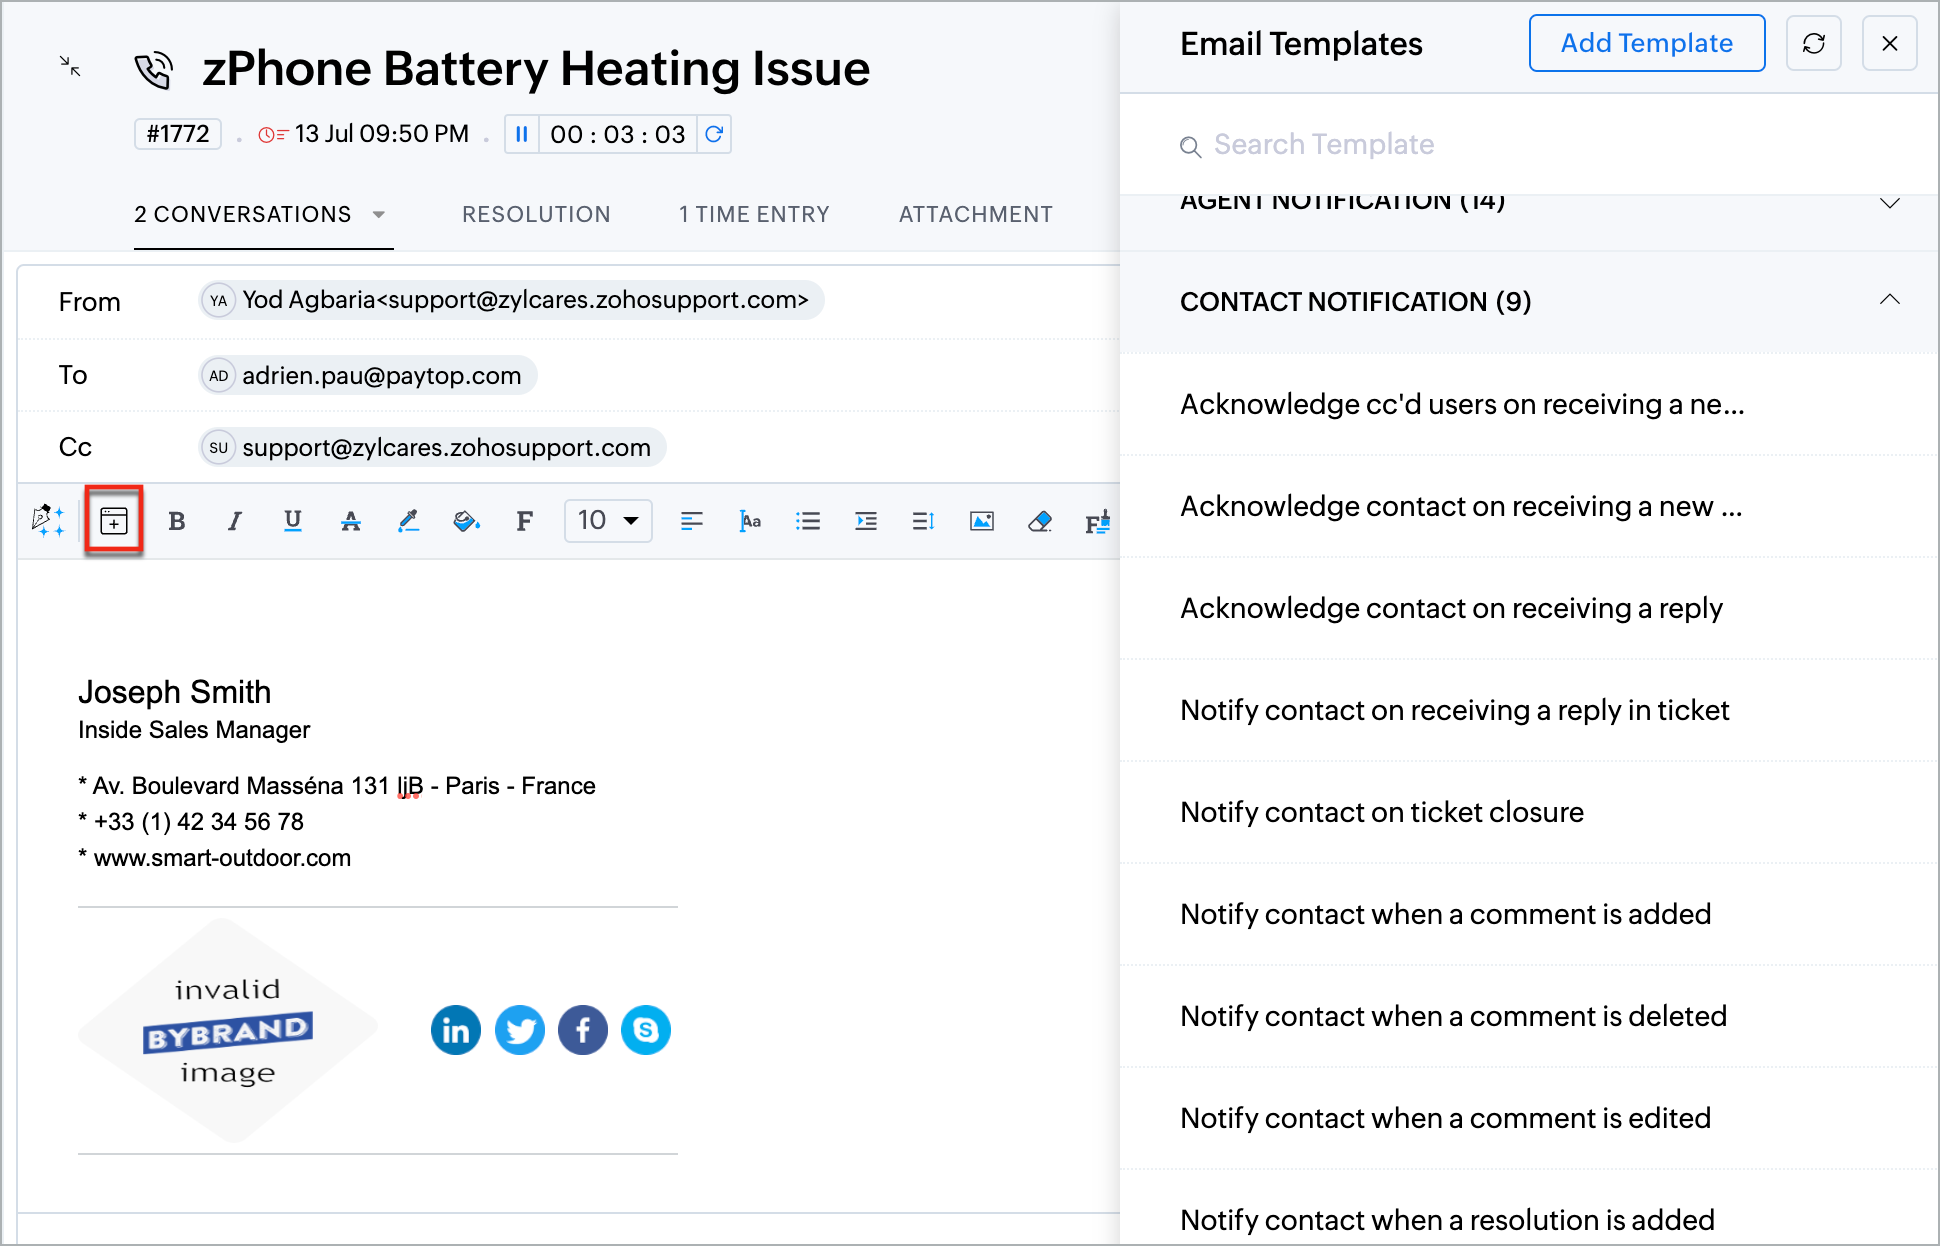This screenshot has height=1246, width=1940.
Task: Open the background fill color picker
Action: [466, 521]
